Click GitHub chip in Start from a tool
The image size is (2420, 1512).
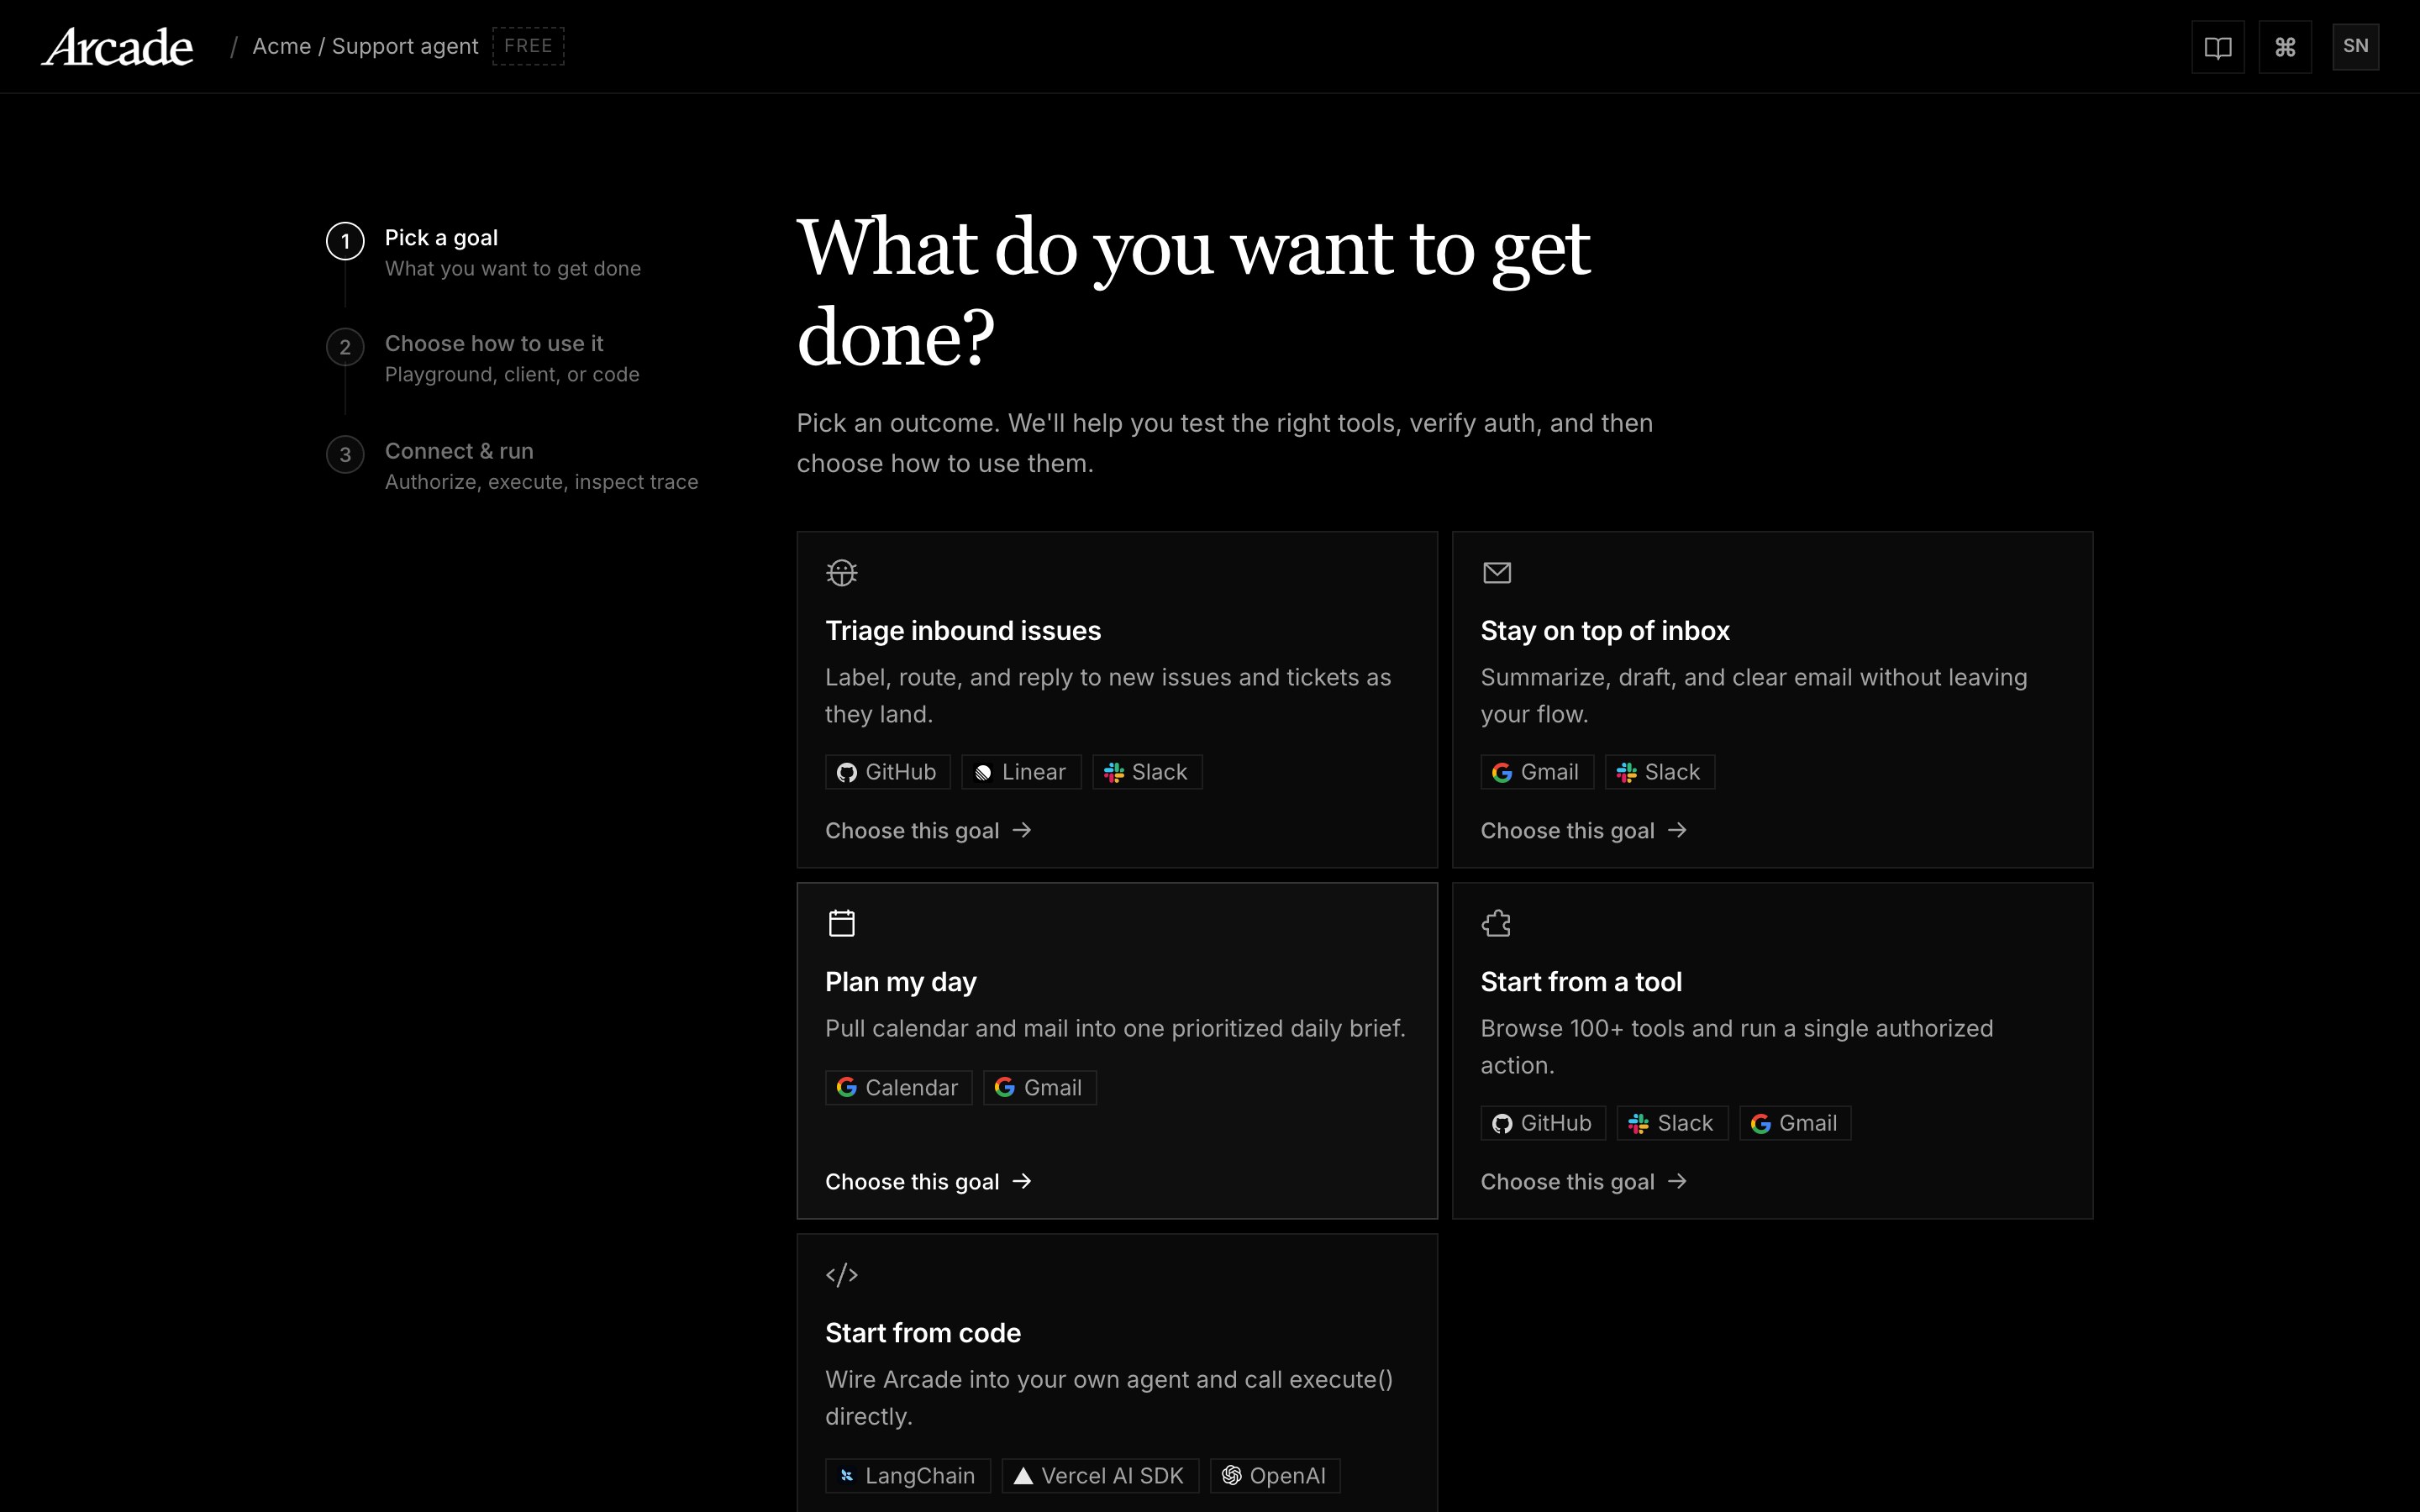coord(1543,1123)
